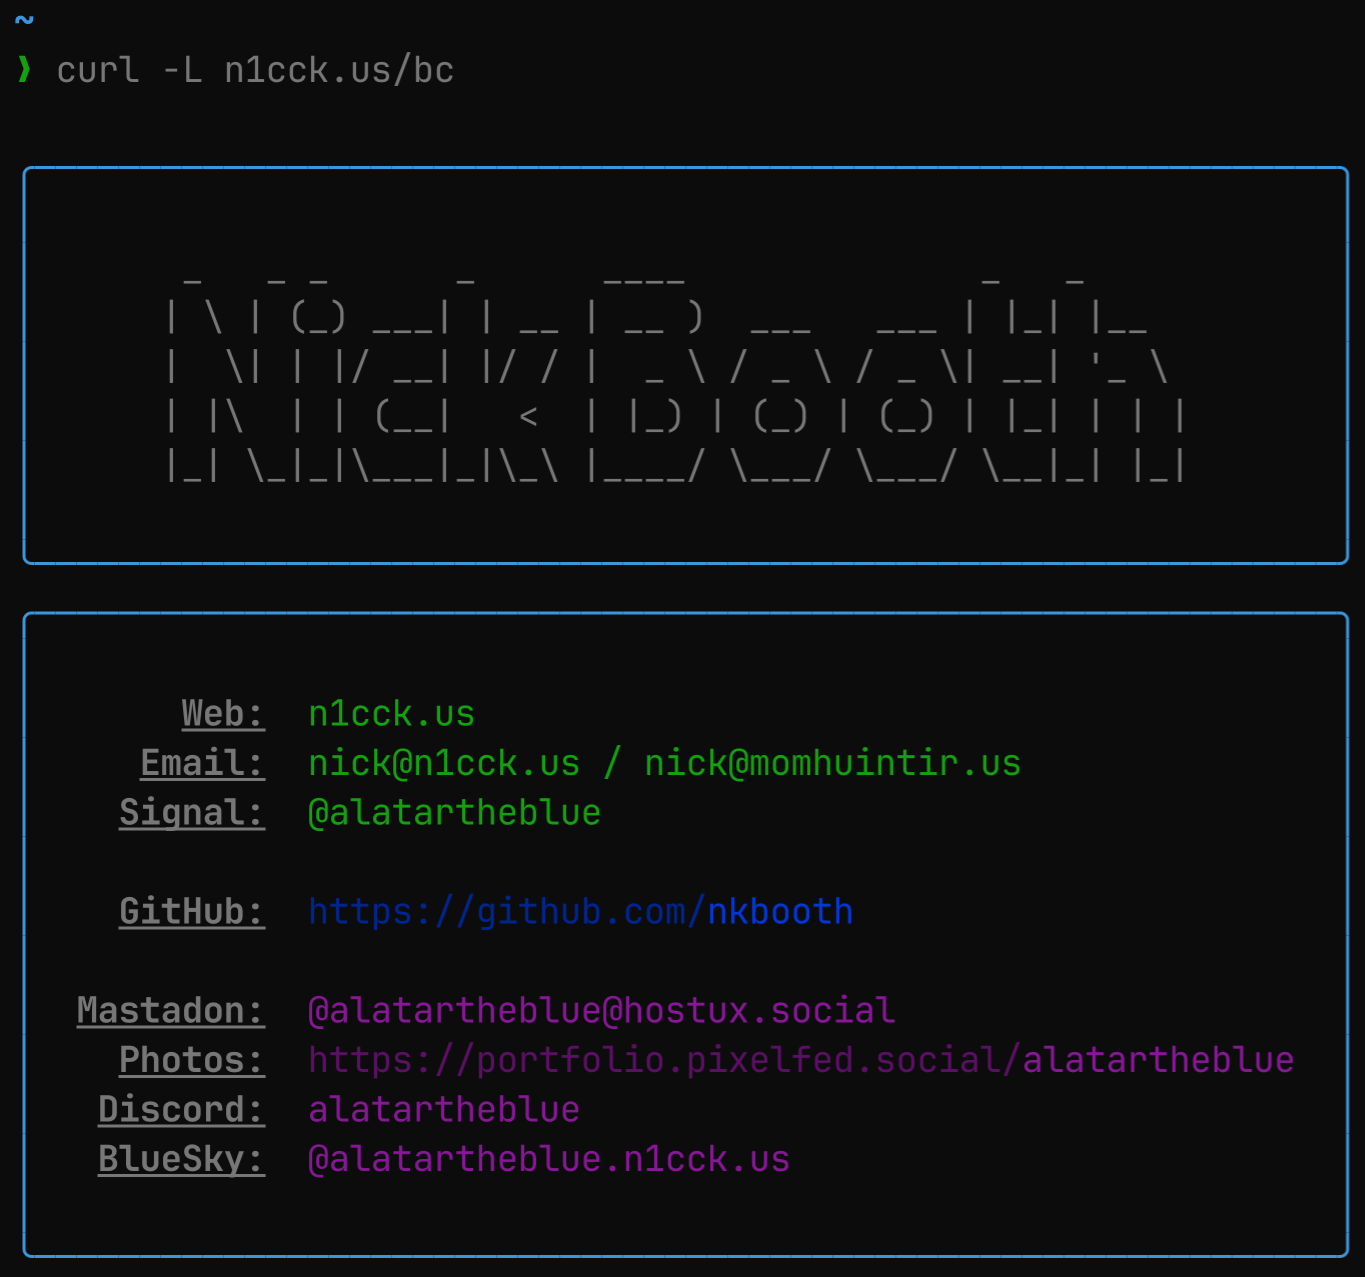Click the 'Web:' label
This screenshot has width=1365, height=1277.
223,714
